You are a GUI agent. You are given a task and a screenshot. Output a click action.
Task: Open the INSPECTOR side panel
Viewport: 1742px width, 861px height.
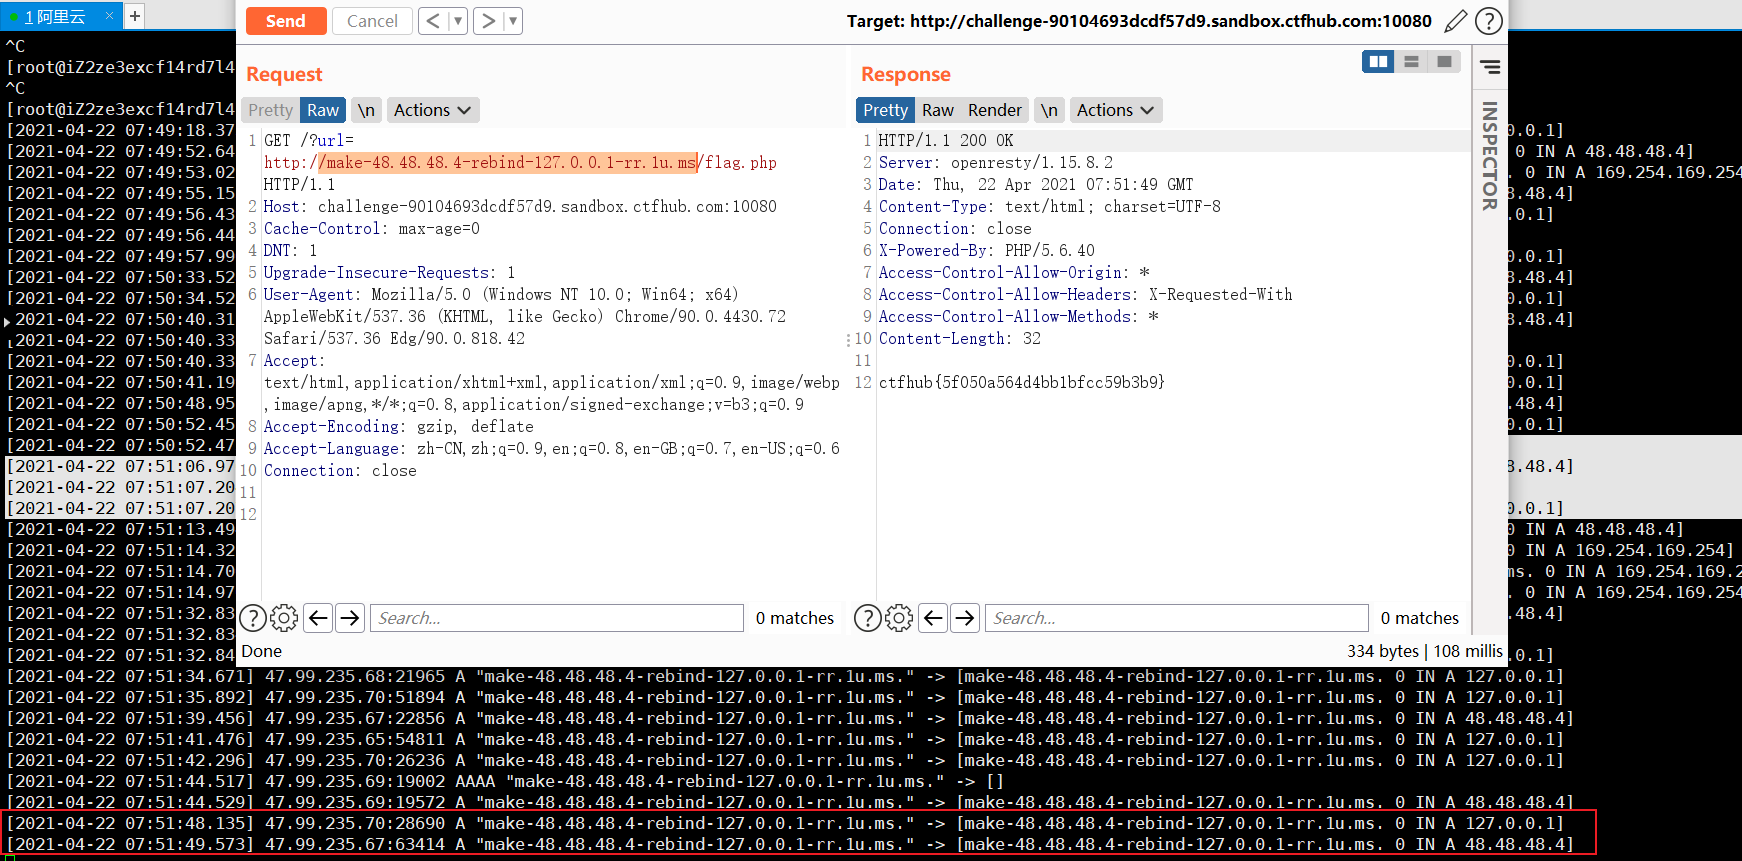point(1489,155)
